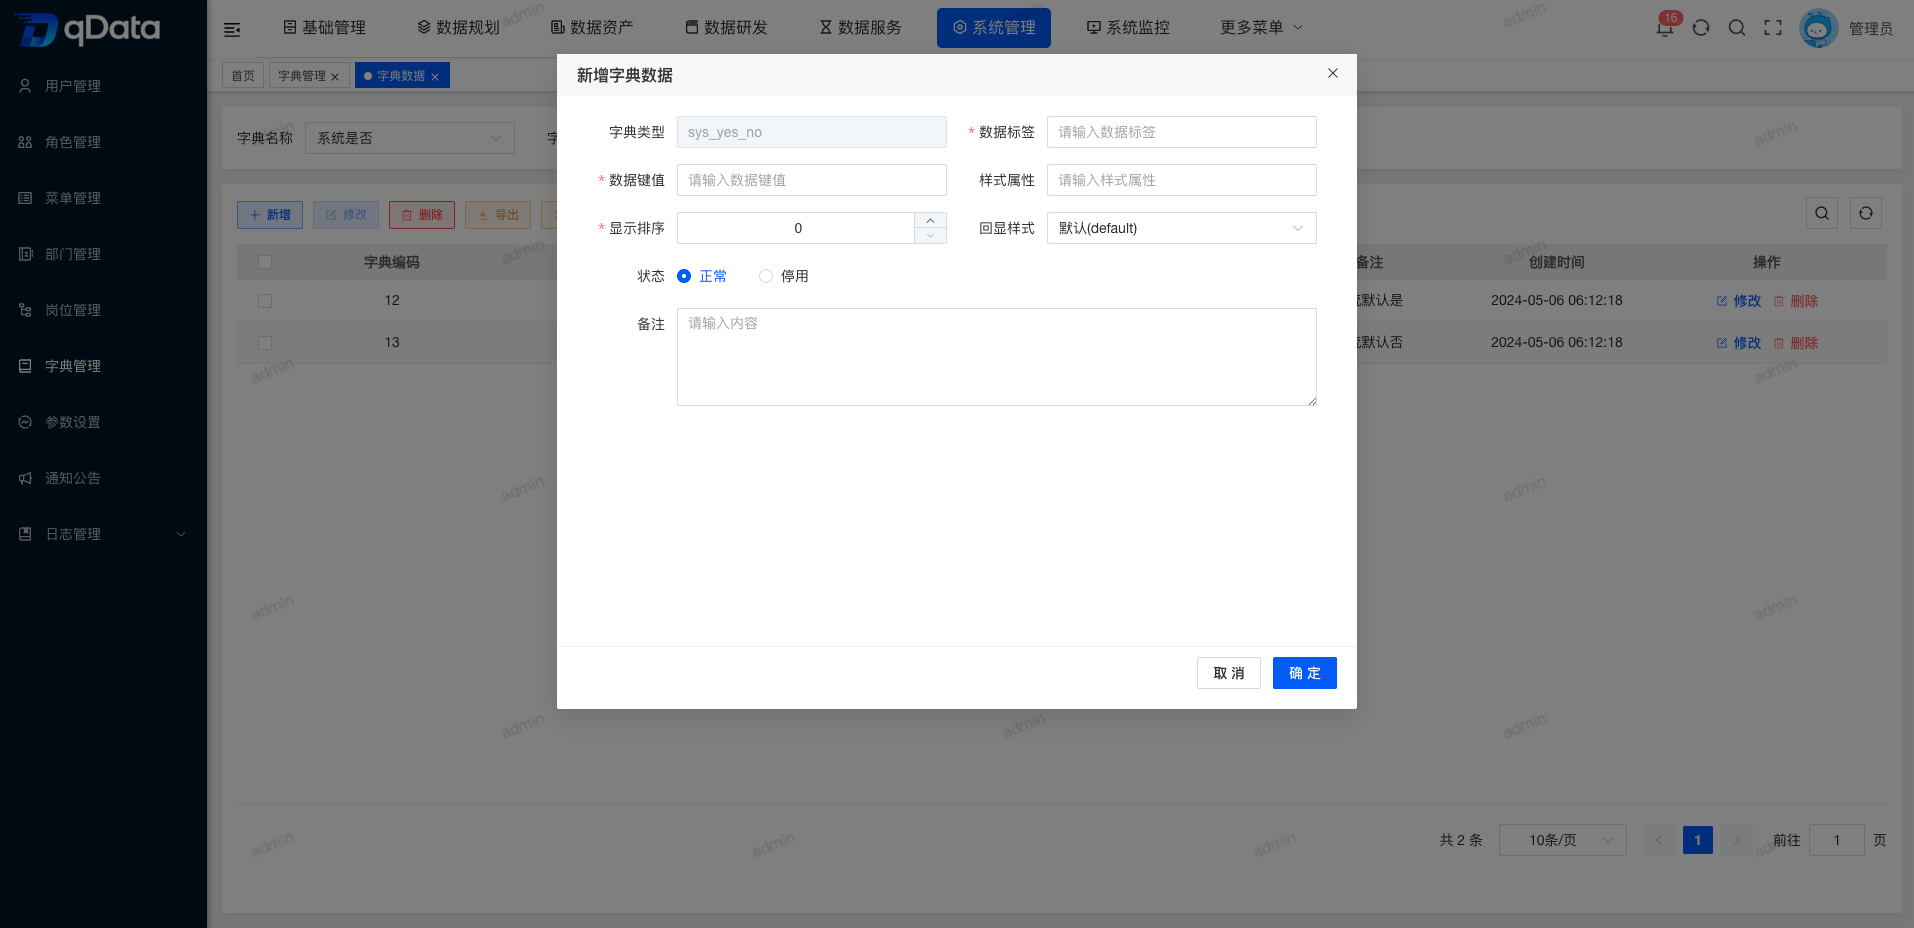Click 删除 link in row 13
1914x928 pixels.
(x=1796, y=343)
